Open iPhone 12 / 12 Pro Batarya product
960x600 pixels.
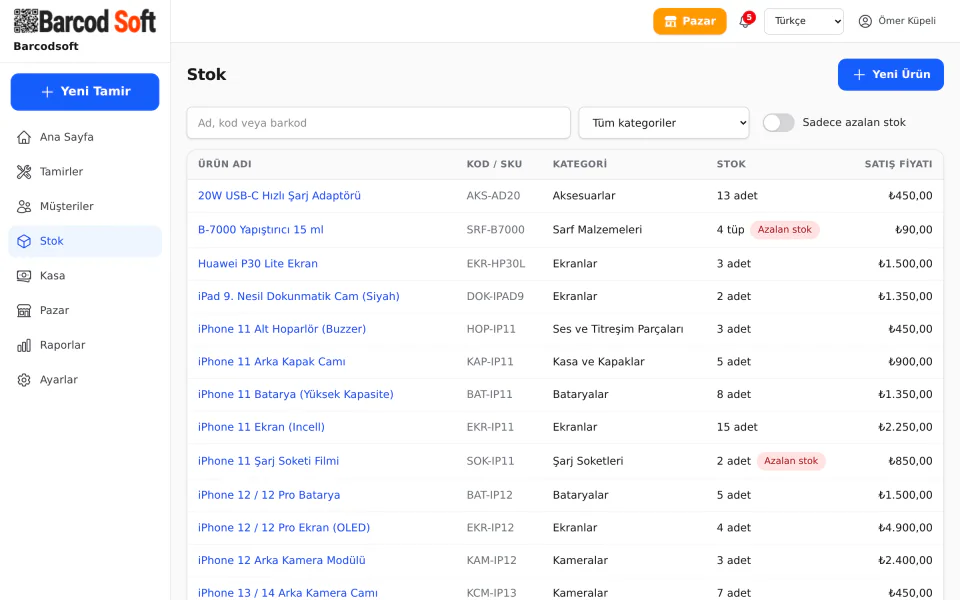tap(269, 495)
